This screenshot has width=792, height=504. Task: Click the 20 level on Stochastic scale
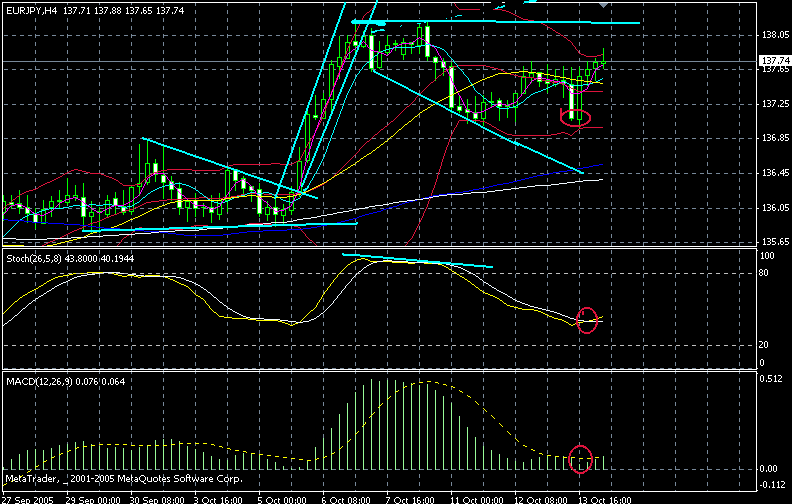[764, 344]
